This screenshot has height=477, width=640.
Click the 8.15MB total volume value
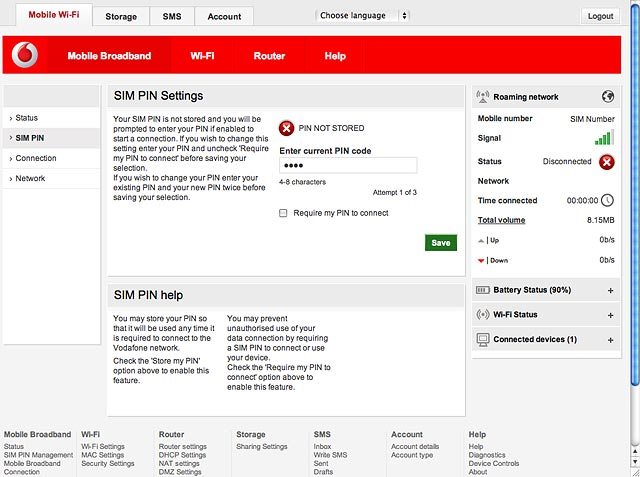click(601, 220)
